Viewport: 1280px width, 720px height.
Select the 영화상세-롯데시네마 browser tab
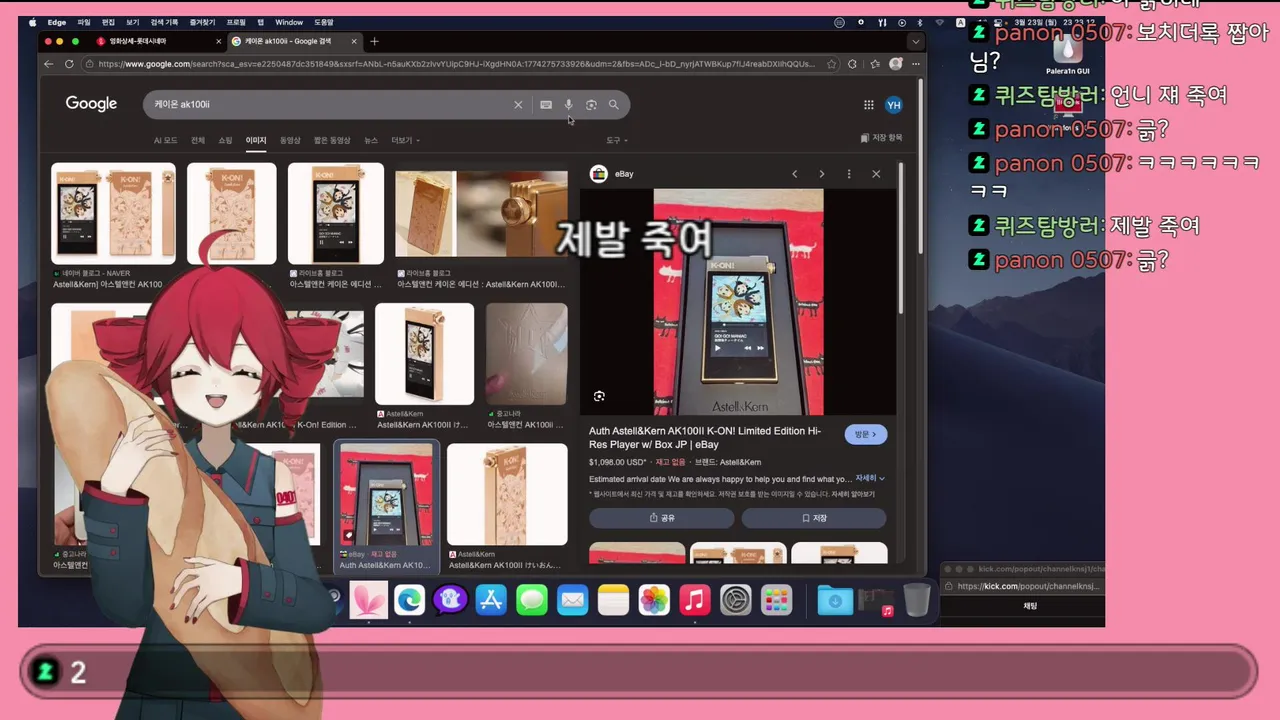(158, 41)
